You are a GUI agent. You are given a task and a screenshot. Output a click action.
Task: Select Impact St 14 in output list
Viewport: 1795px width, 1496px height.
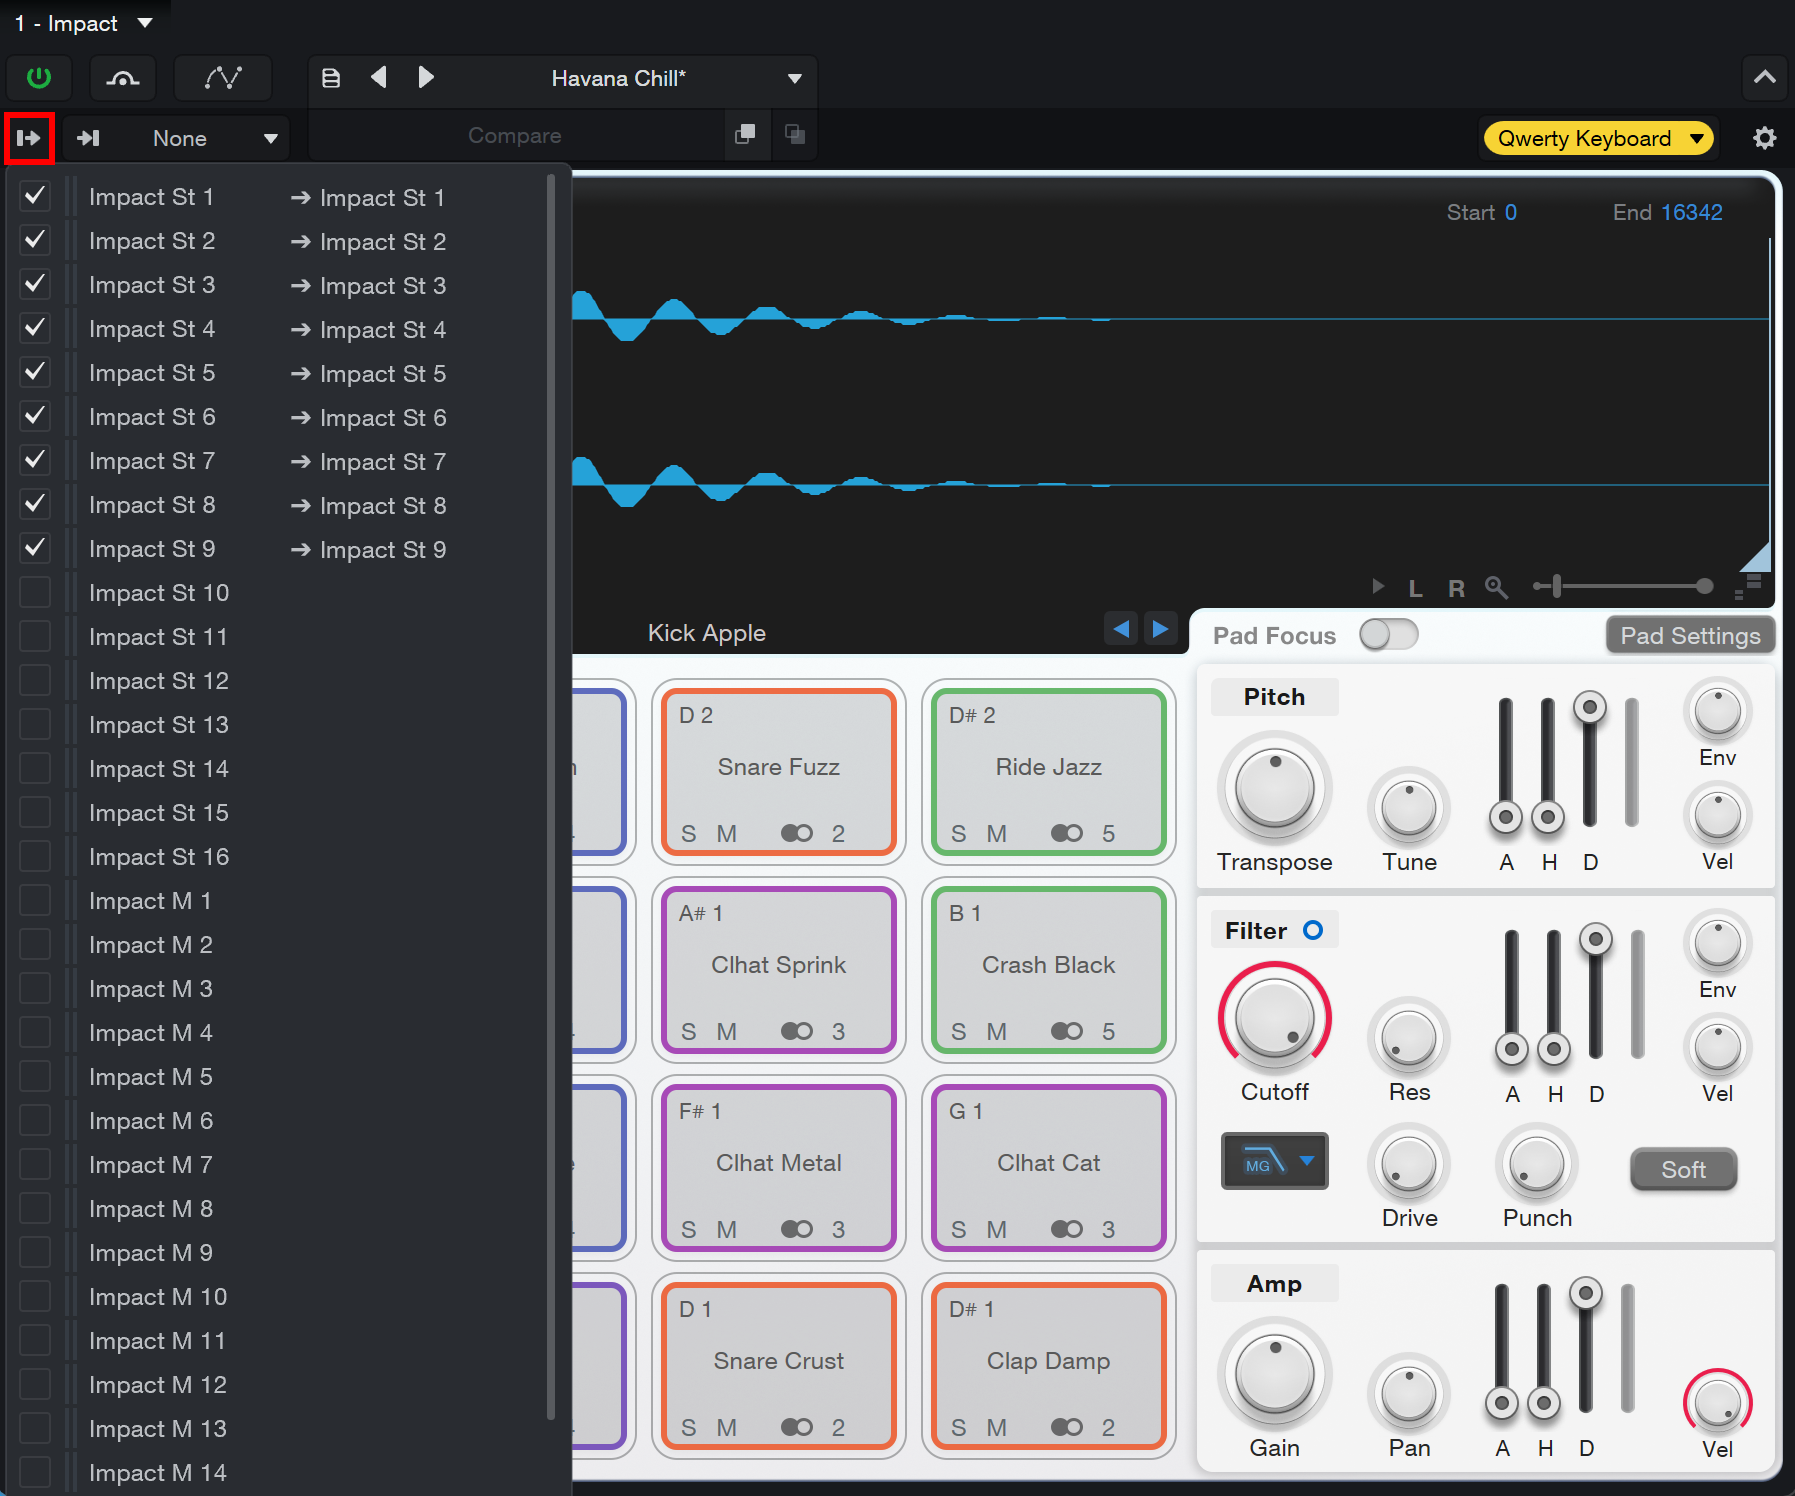(x=159, y=769)
